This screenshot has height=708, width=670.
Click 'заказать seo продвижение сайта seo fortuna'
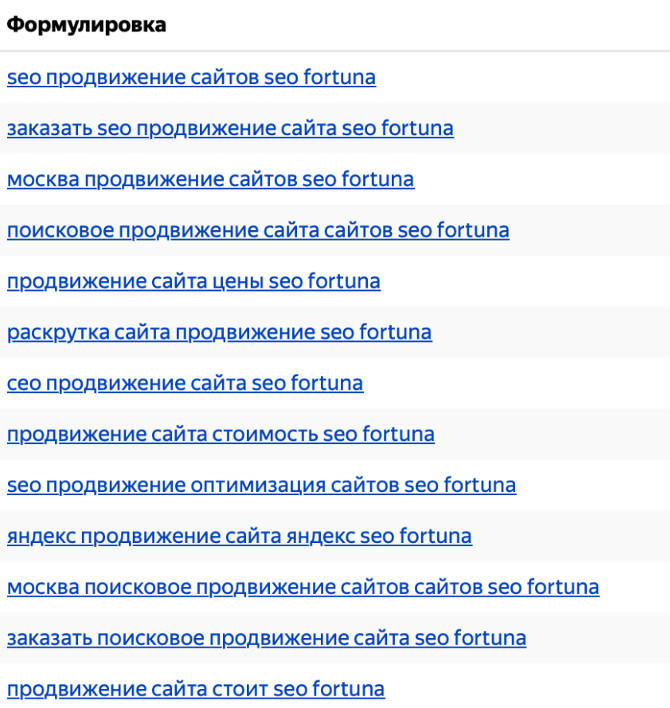(x=230, y=128)
